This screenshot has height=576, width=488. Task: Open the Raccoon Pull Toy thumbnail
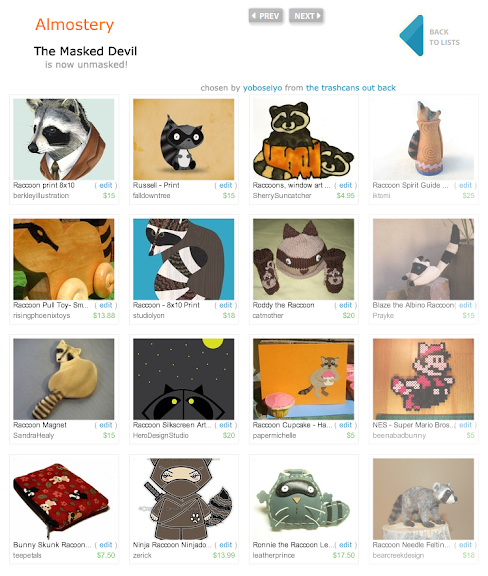64,259
